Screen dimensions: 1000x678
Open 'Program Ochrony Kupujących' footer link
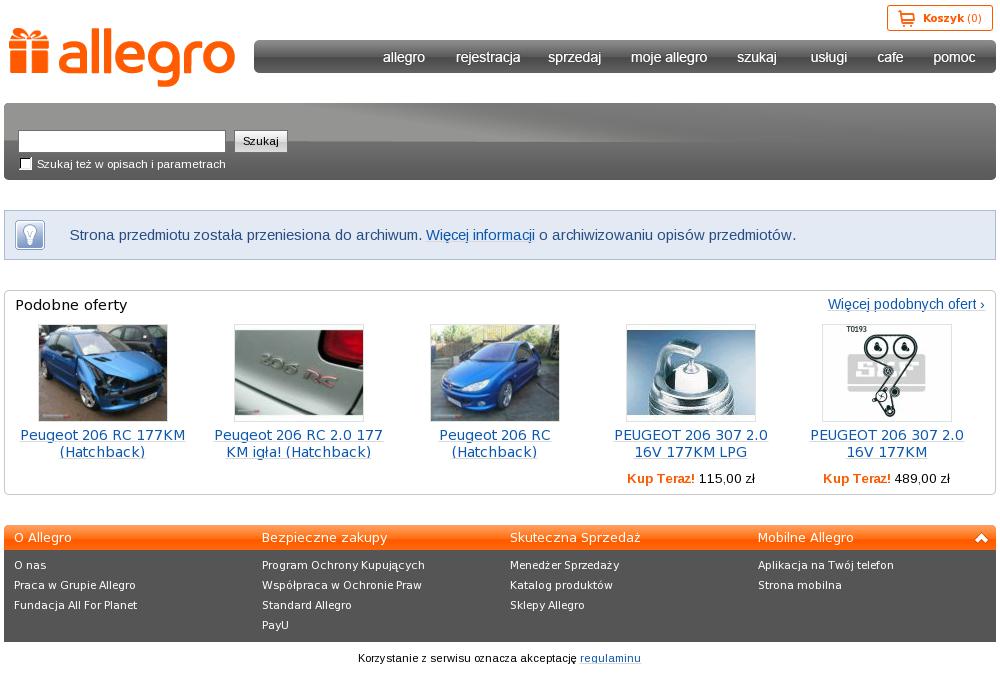[343, 565]
